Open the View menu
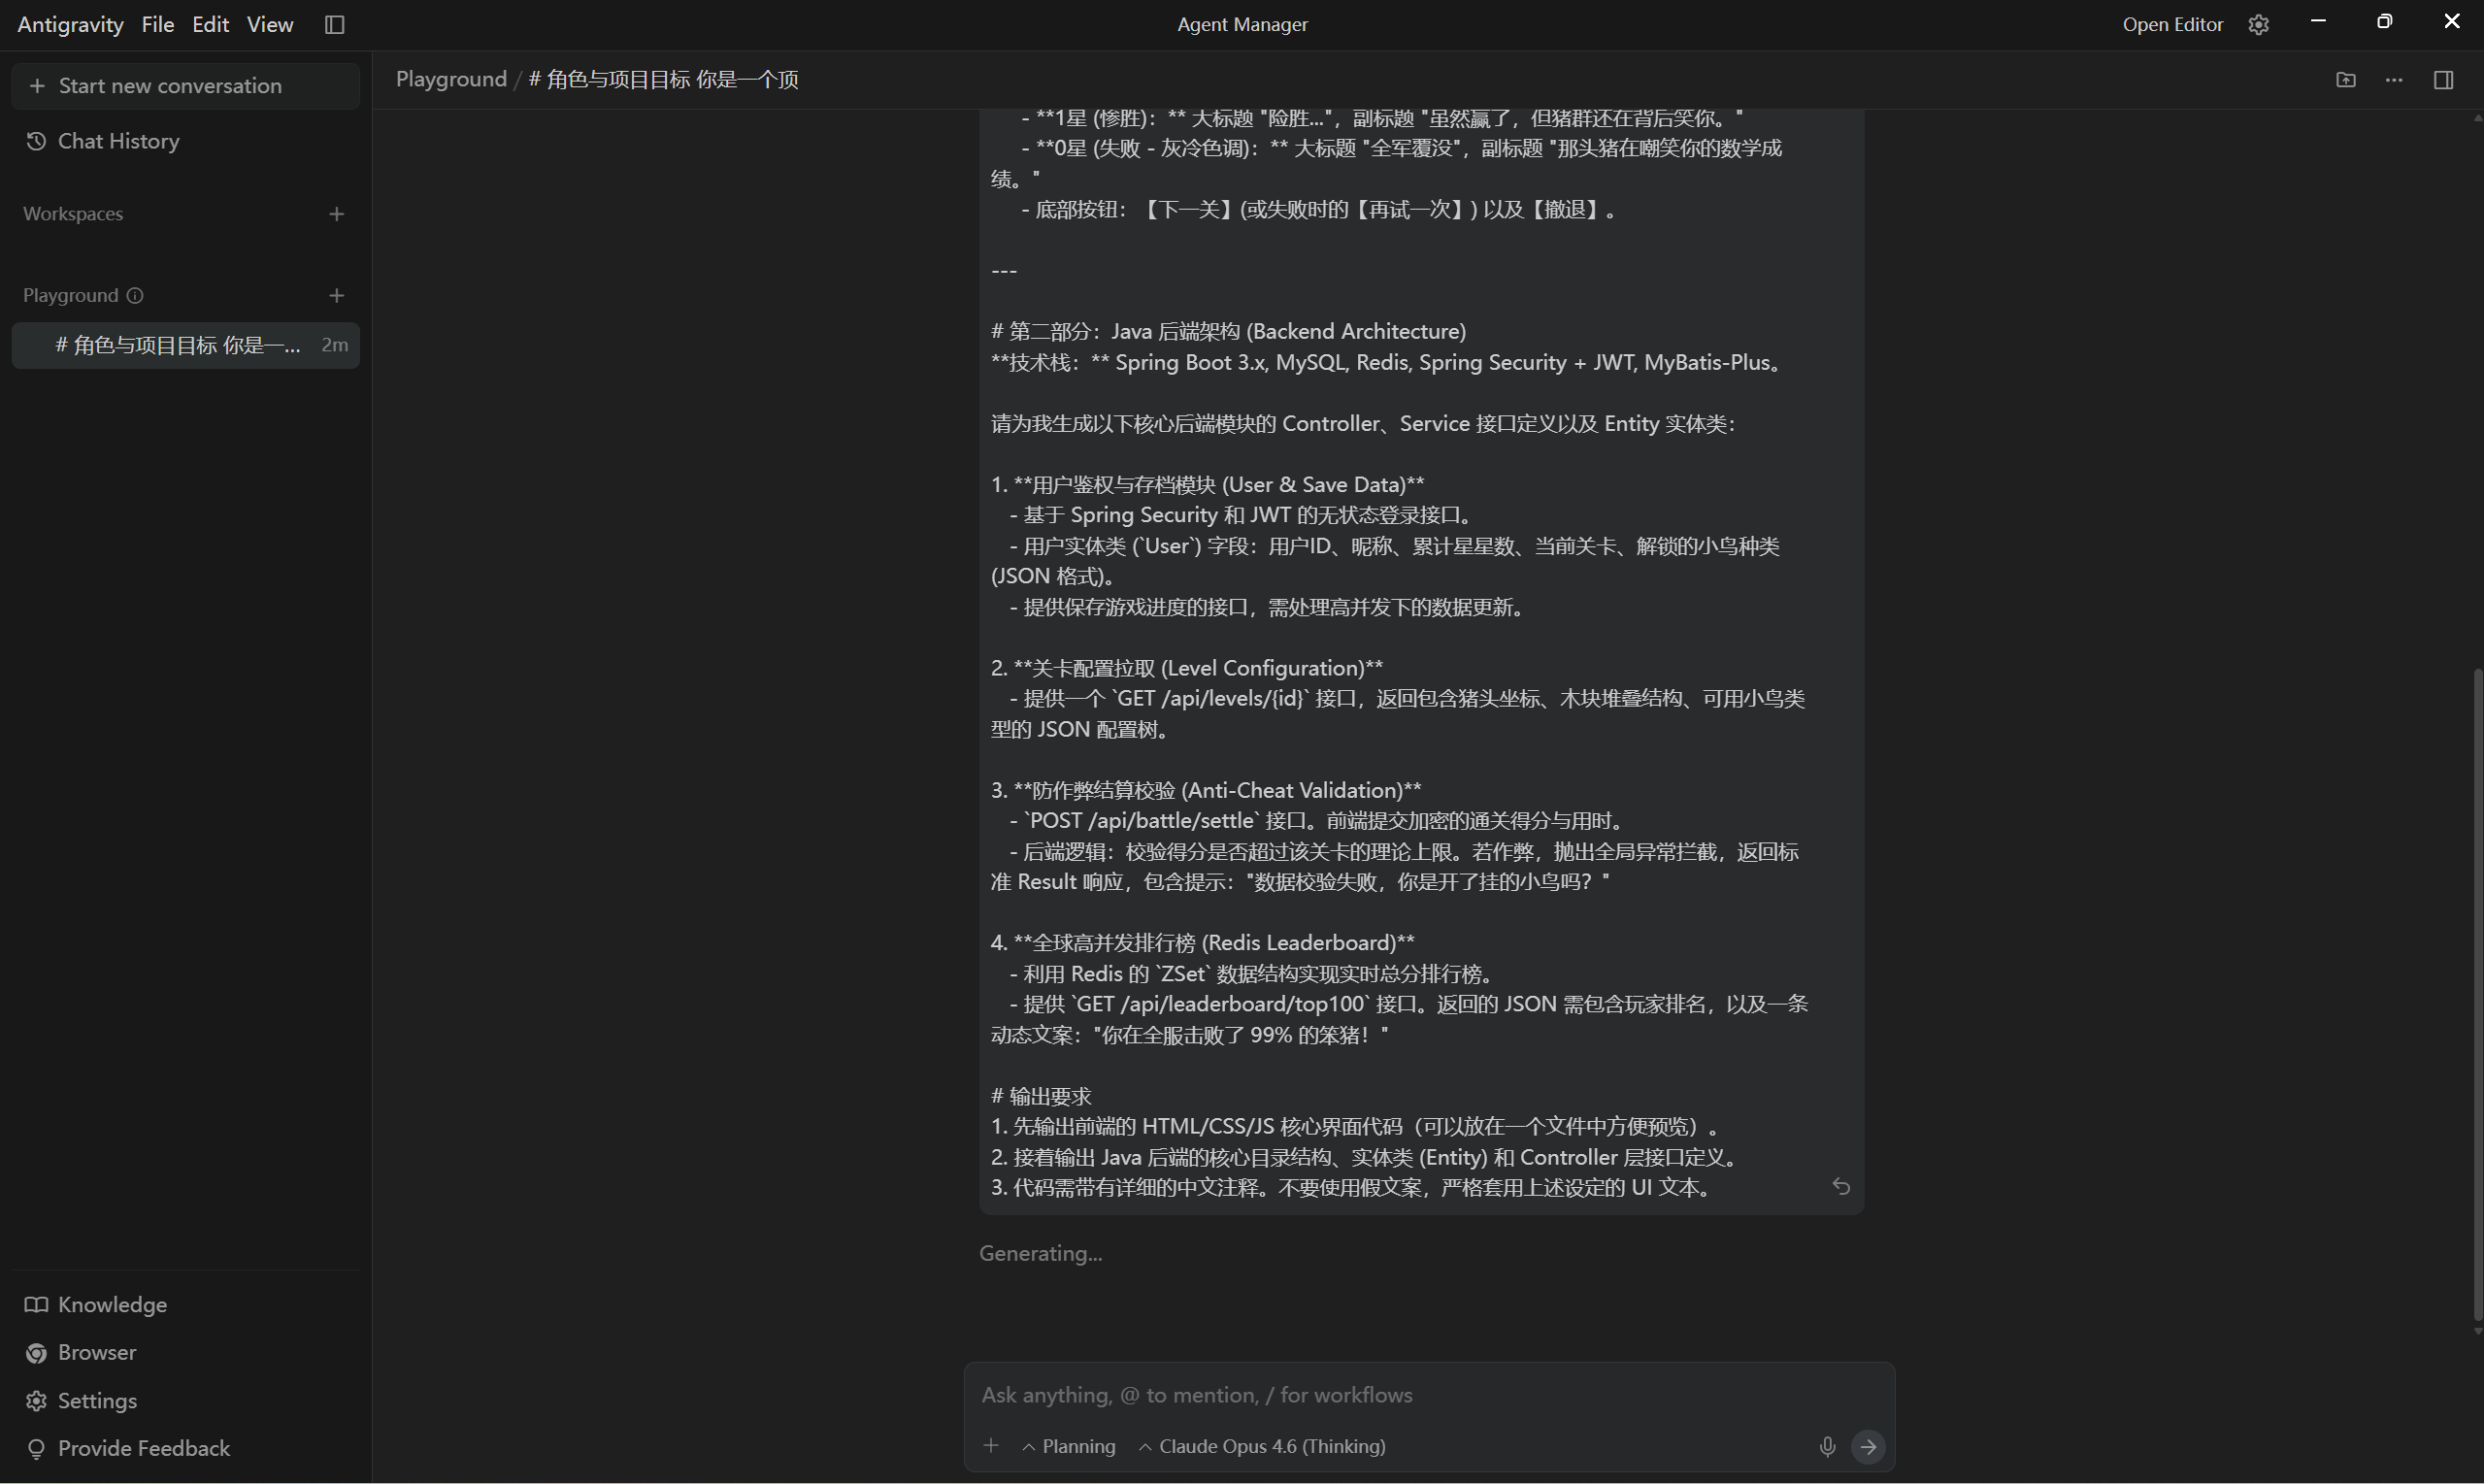The image size is (2484, 1484). [269, 24]
